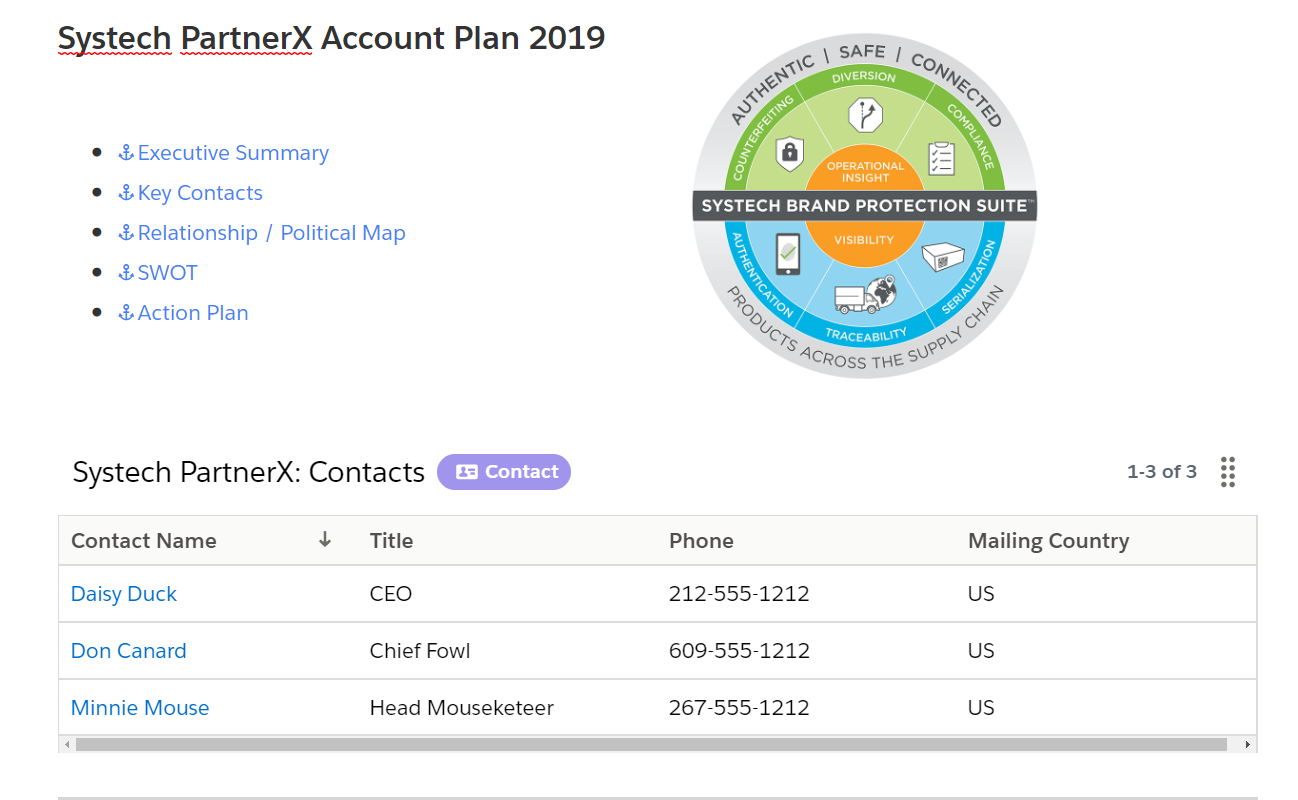Select the Chief Fowl title cell

pos(420,651)
